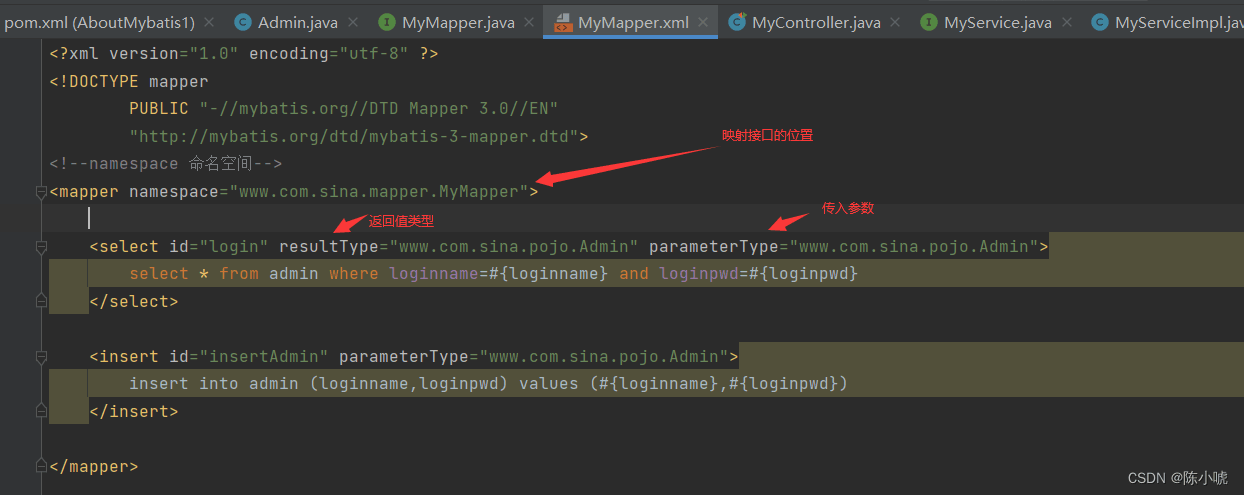
Task: Click the class icon on Admin.java tab
Action: click(x=242, y=22)
